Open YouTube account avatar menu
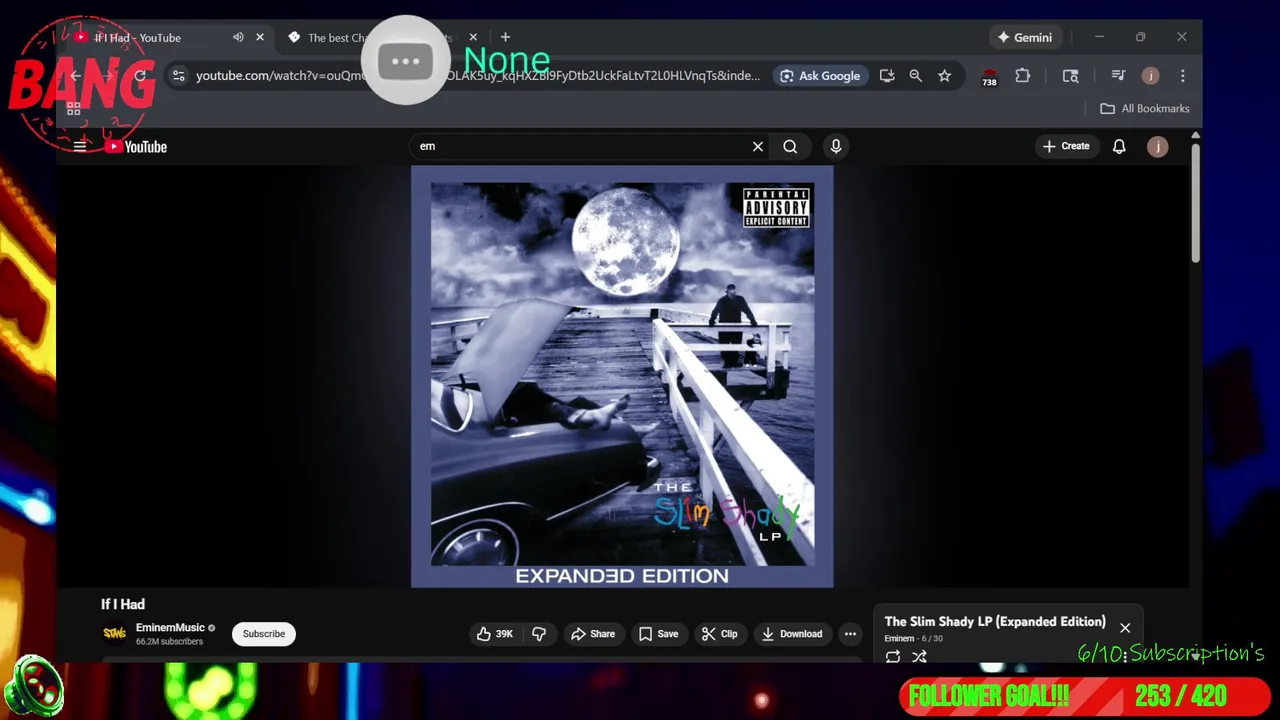Viewport: 1280px width, 720px height. tap(1157, 146)
